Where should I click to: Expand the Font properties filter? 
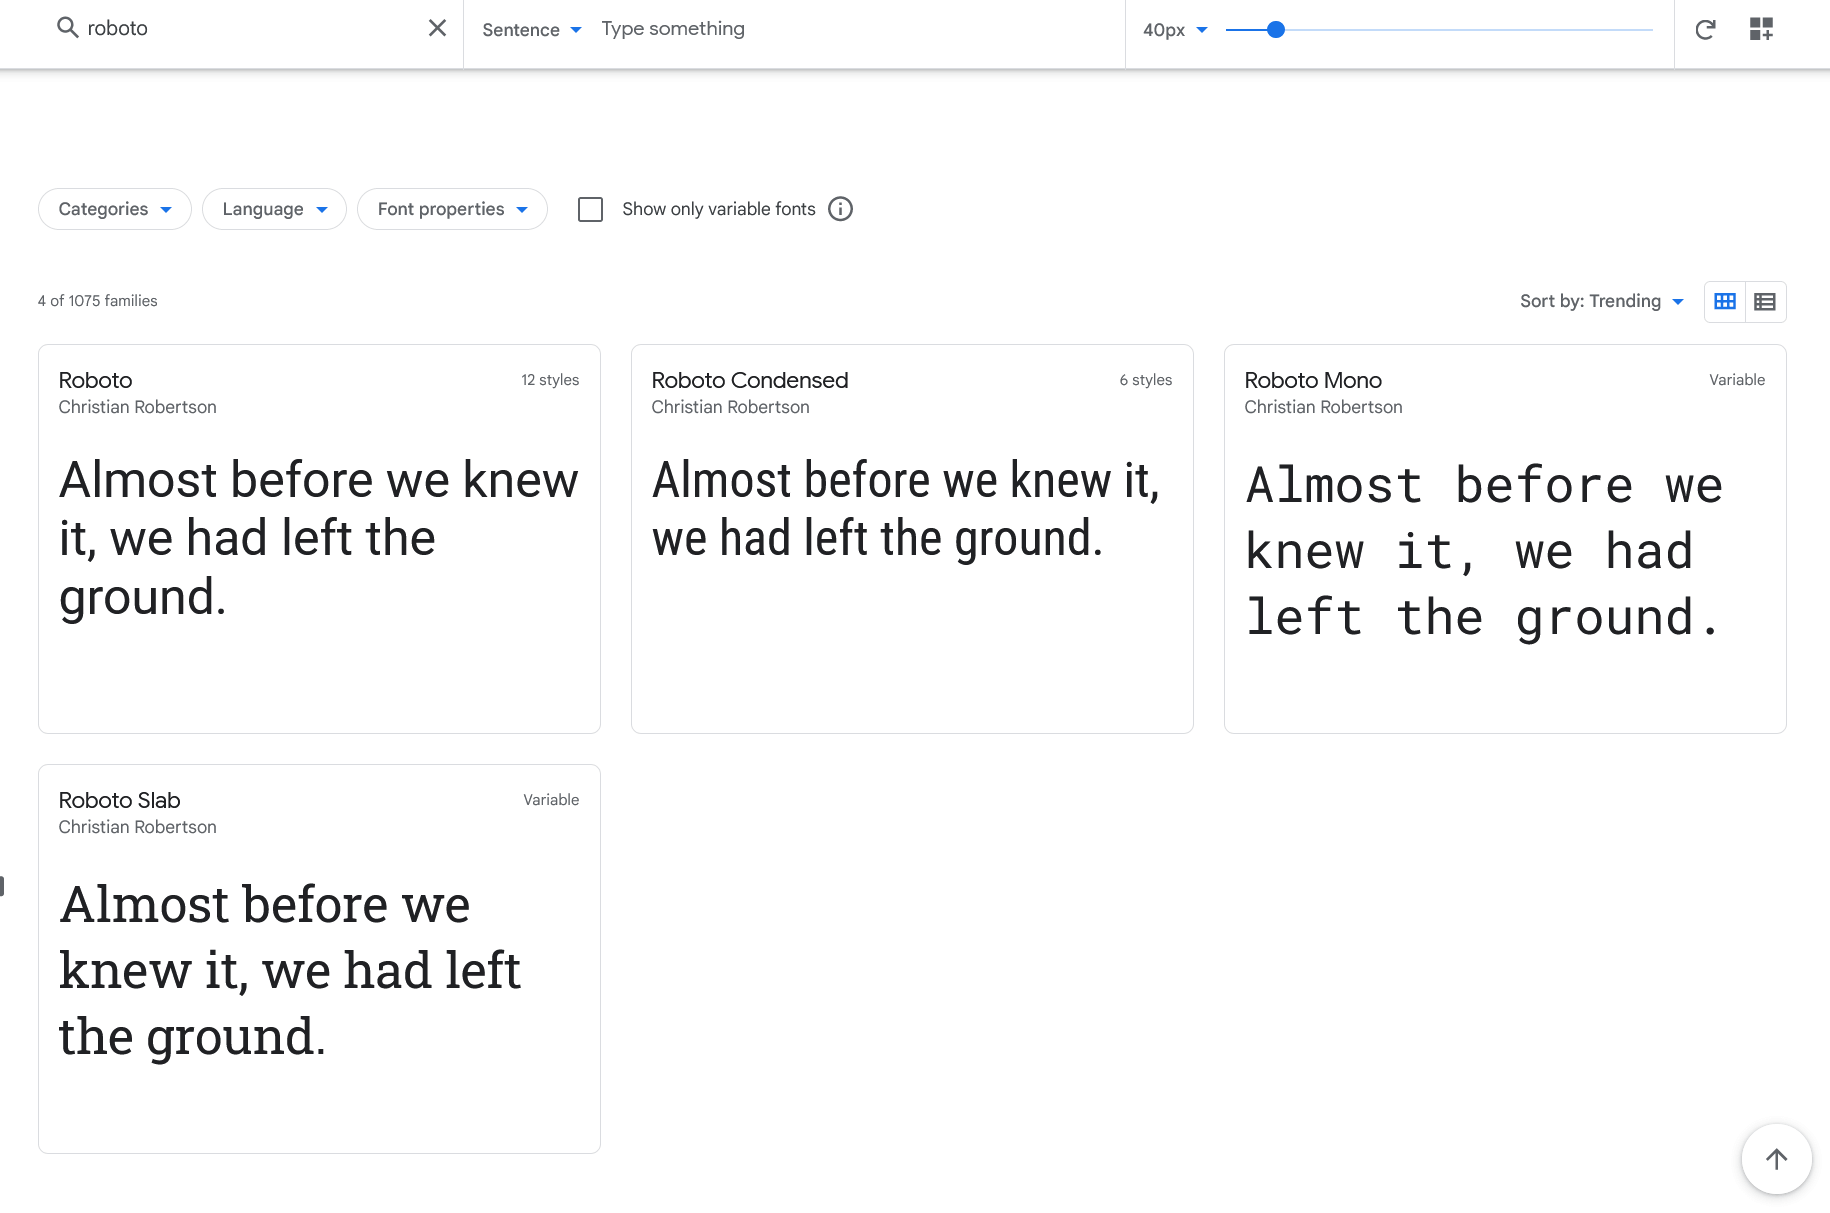tap(452, 209)
